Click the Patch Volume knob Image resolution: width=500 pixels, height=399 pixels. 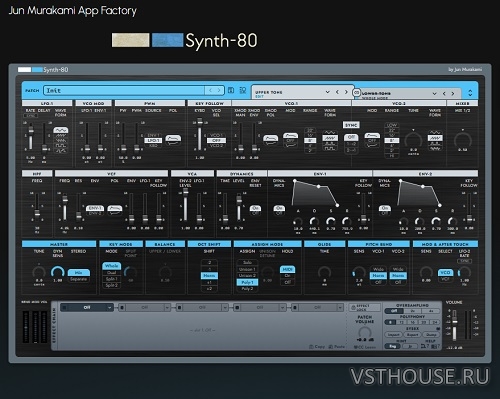coord(365,332)
